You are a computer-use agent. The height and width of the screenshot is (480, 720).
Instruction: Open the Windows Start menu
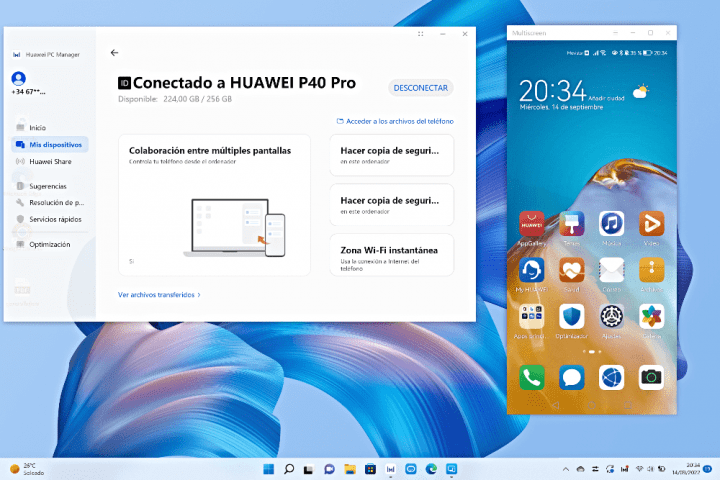(x=269, y=469)
